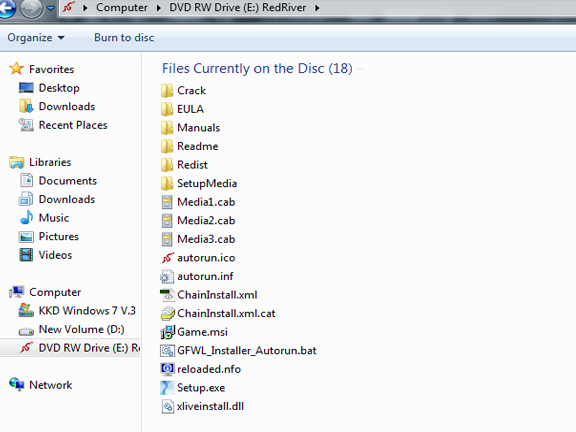The height and width of the screenshot is (432, 576).
Task: Click the Burn to disc button
Action: 124,37
